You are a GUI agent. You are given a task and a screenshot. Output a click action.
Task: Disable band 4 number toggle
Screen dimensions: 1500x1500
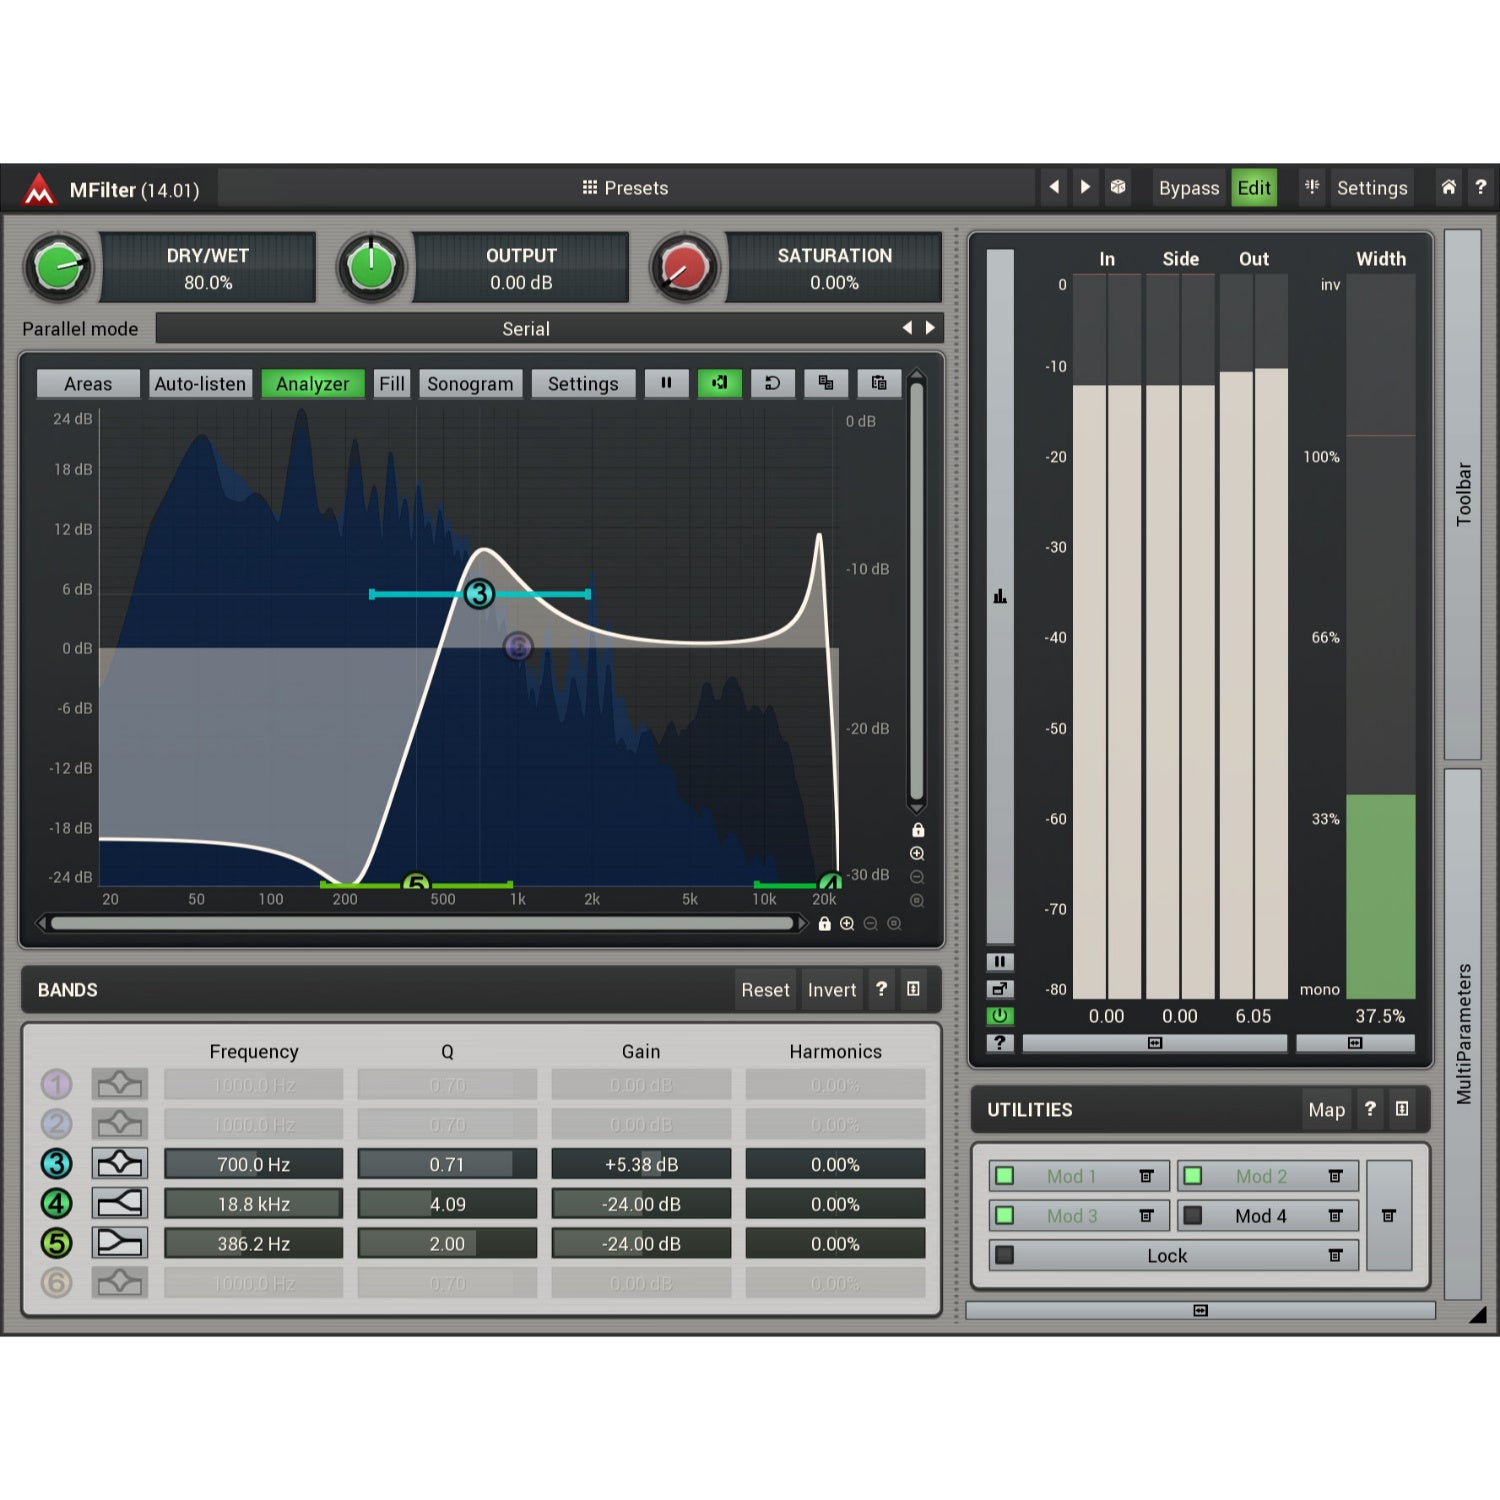[x=57, y=1203]
